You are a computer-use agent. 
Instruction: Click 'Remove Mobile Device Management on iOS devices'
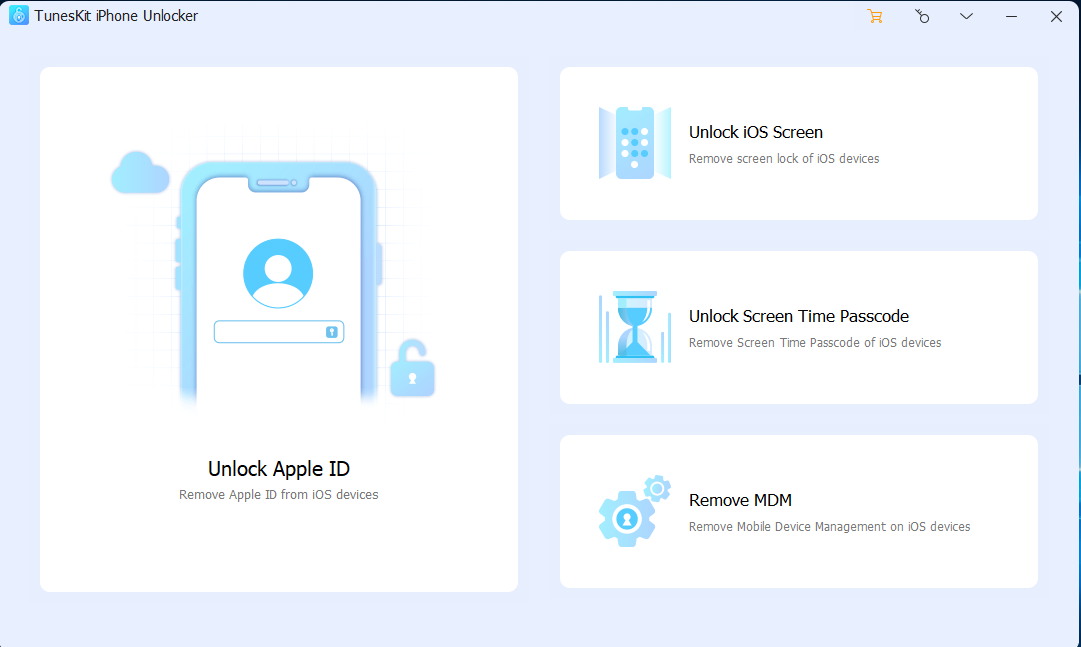pos(829,527)
